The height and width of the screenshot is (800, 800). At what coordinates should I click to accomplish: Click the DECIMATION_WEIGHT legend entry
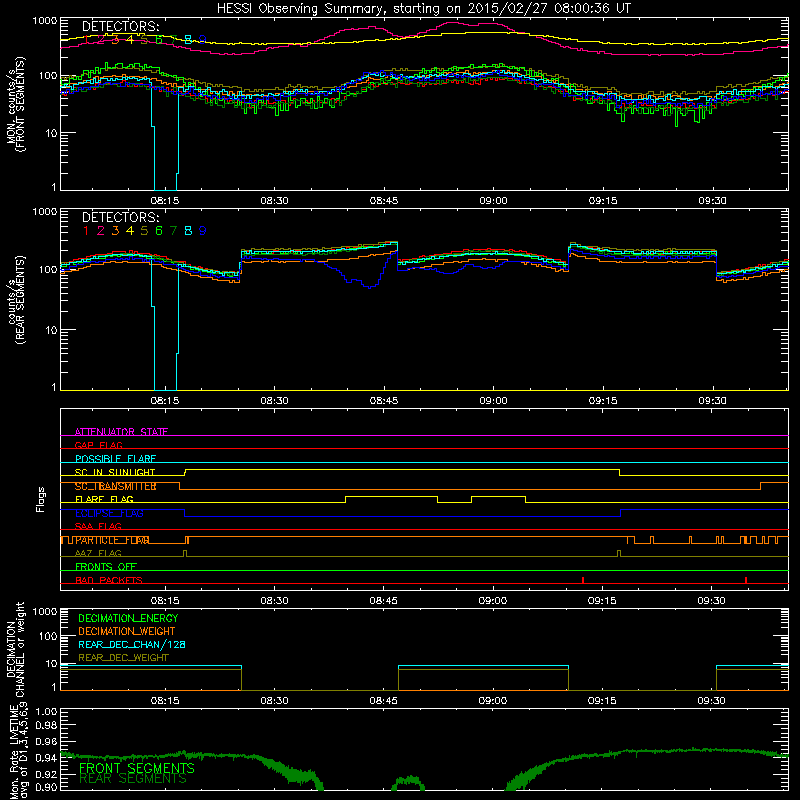coord(127,632)
